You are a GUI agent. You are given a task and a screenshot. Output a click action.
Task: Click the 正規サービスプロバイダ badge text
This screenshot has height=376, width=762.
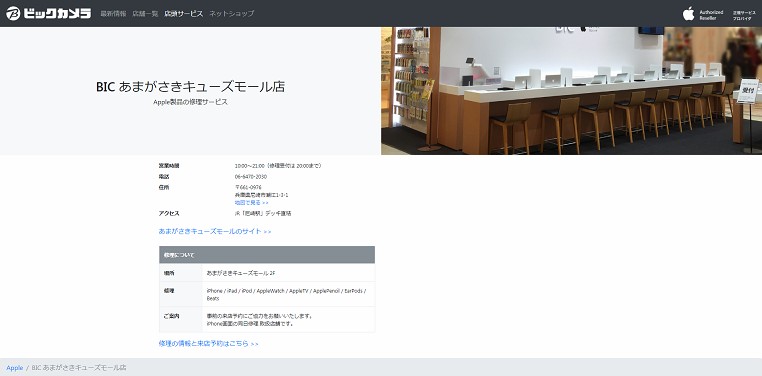point(744,15)
